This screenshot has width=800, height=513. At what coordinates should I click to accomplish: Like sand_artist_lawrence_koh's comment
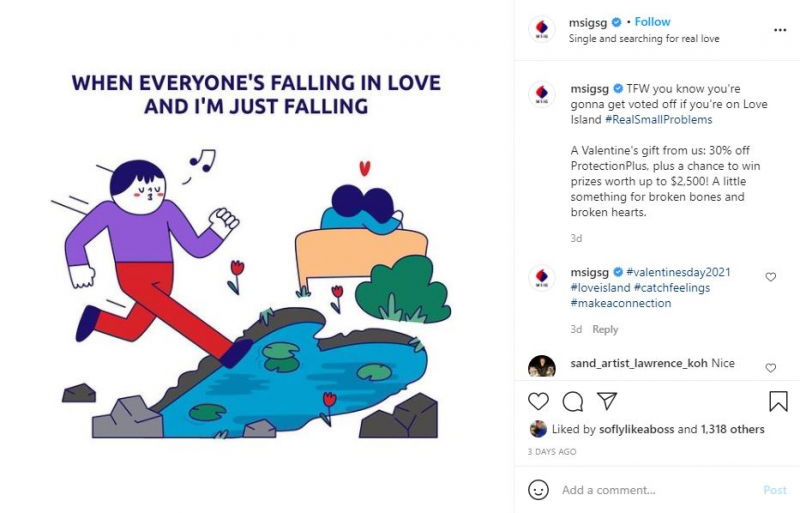[x=770, y=368]
